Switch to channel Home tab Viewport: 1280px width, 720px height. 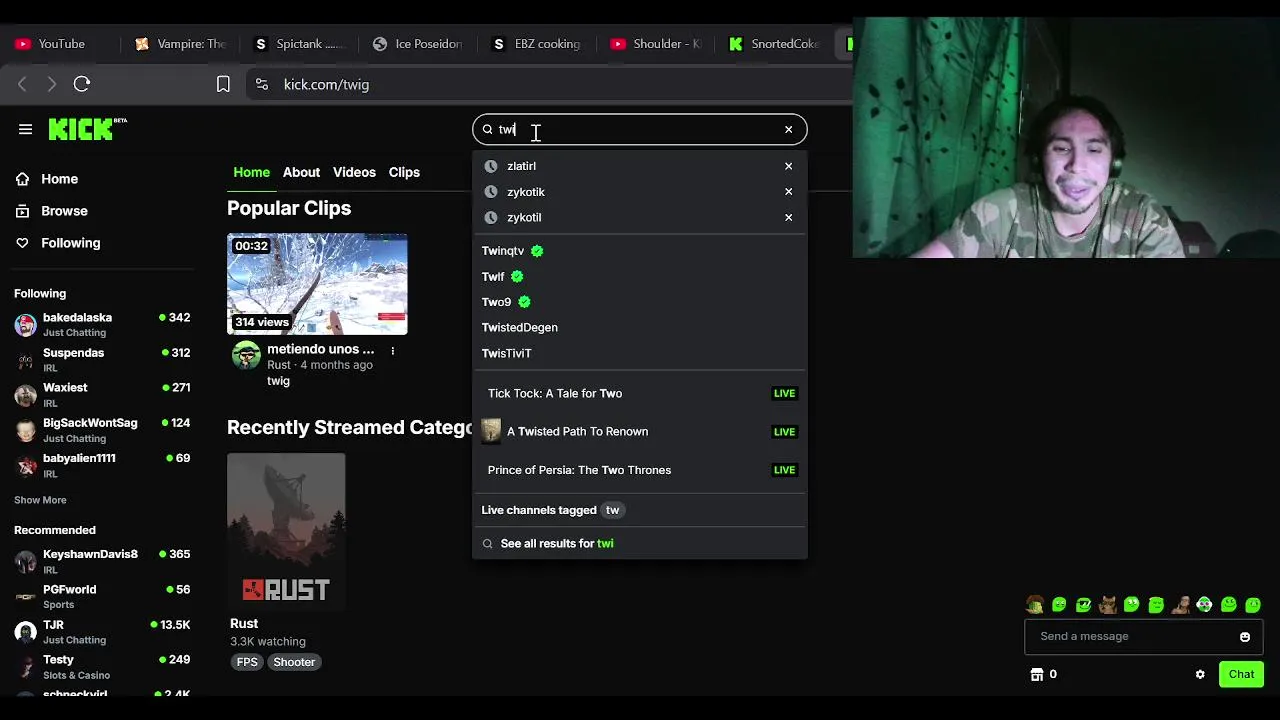tap(251, 172)
